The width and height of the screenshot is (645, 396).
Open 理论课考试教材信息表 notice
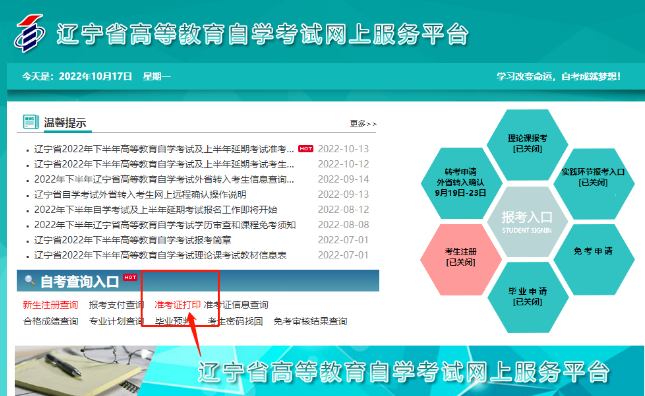click(x=160, y=255)
